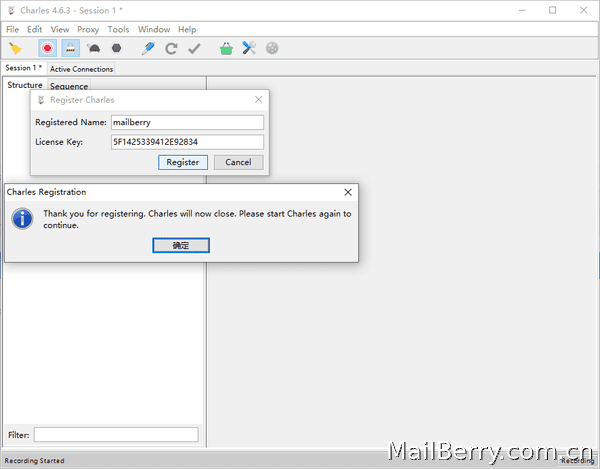Click the Validate checkmark icon

coord(194,49)
